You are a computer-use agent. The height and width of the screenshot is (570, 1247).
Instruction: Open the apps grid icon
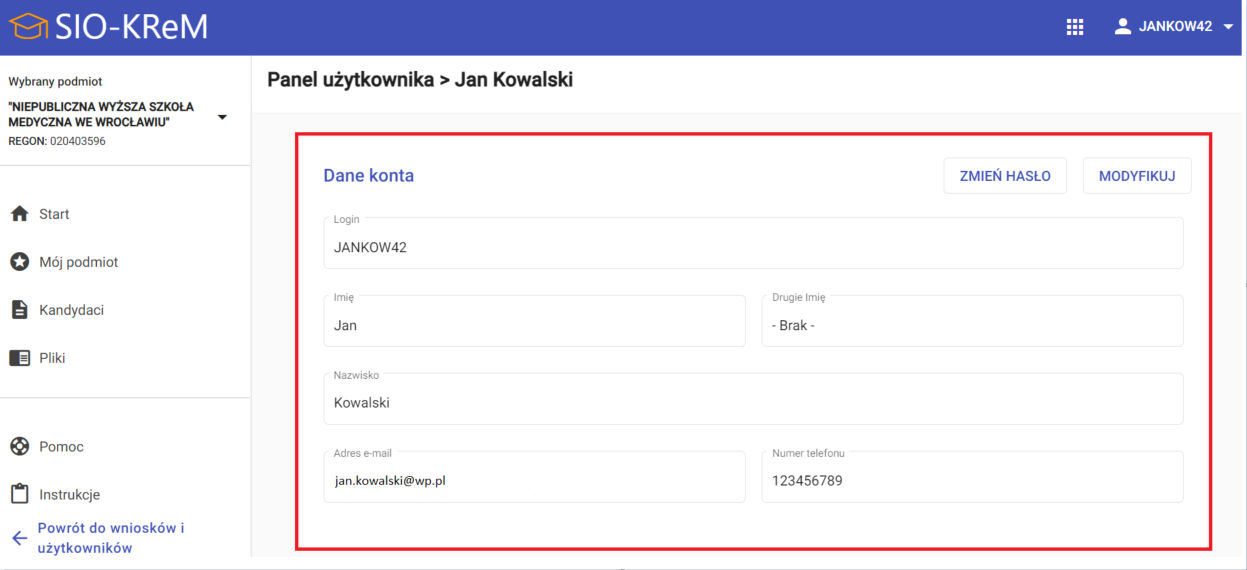point(1075,27)
